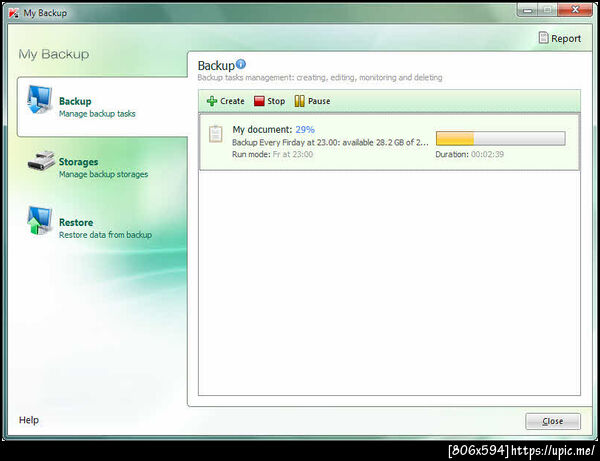
Task: Click the yellow Pause icon
Action: pos(299,101)
